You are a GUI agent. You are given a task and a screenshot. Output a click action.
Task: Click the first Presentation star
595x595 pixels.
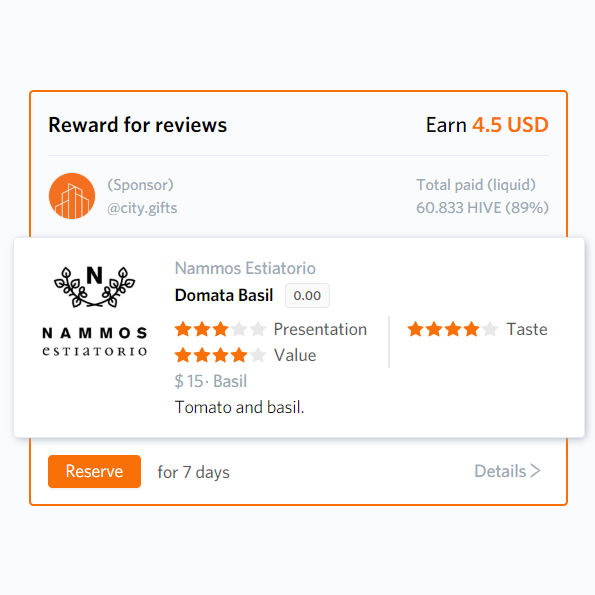183,329
